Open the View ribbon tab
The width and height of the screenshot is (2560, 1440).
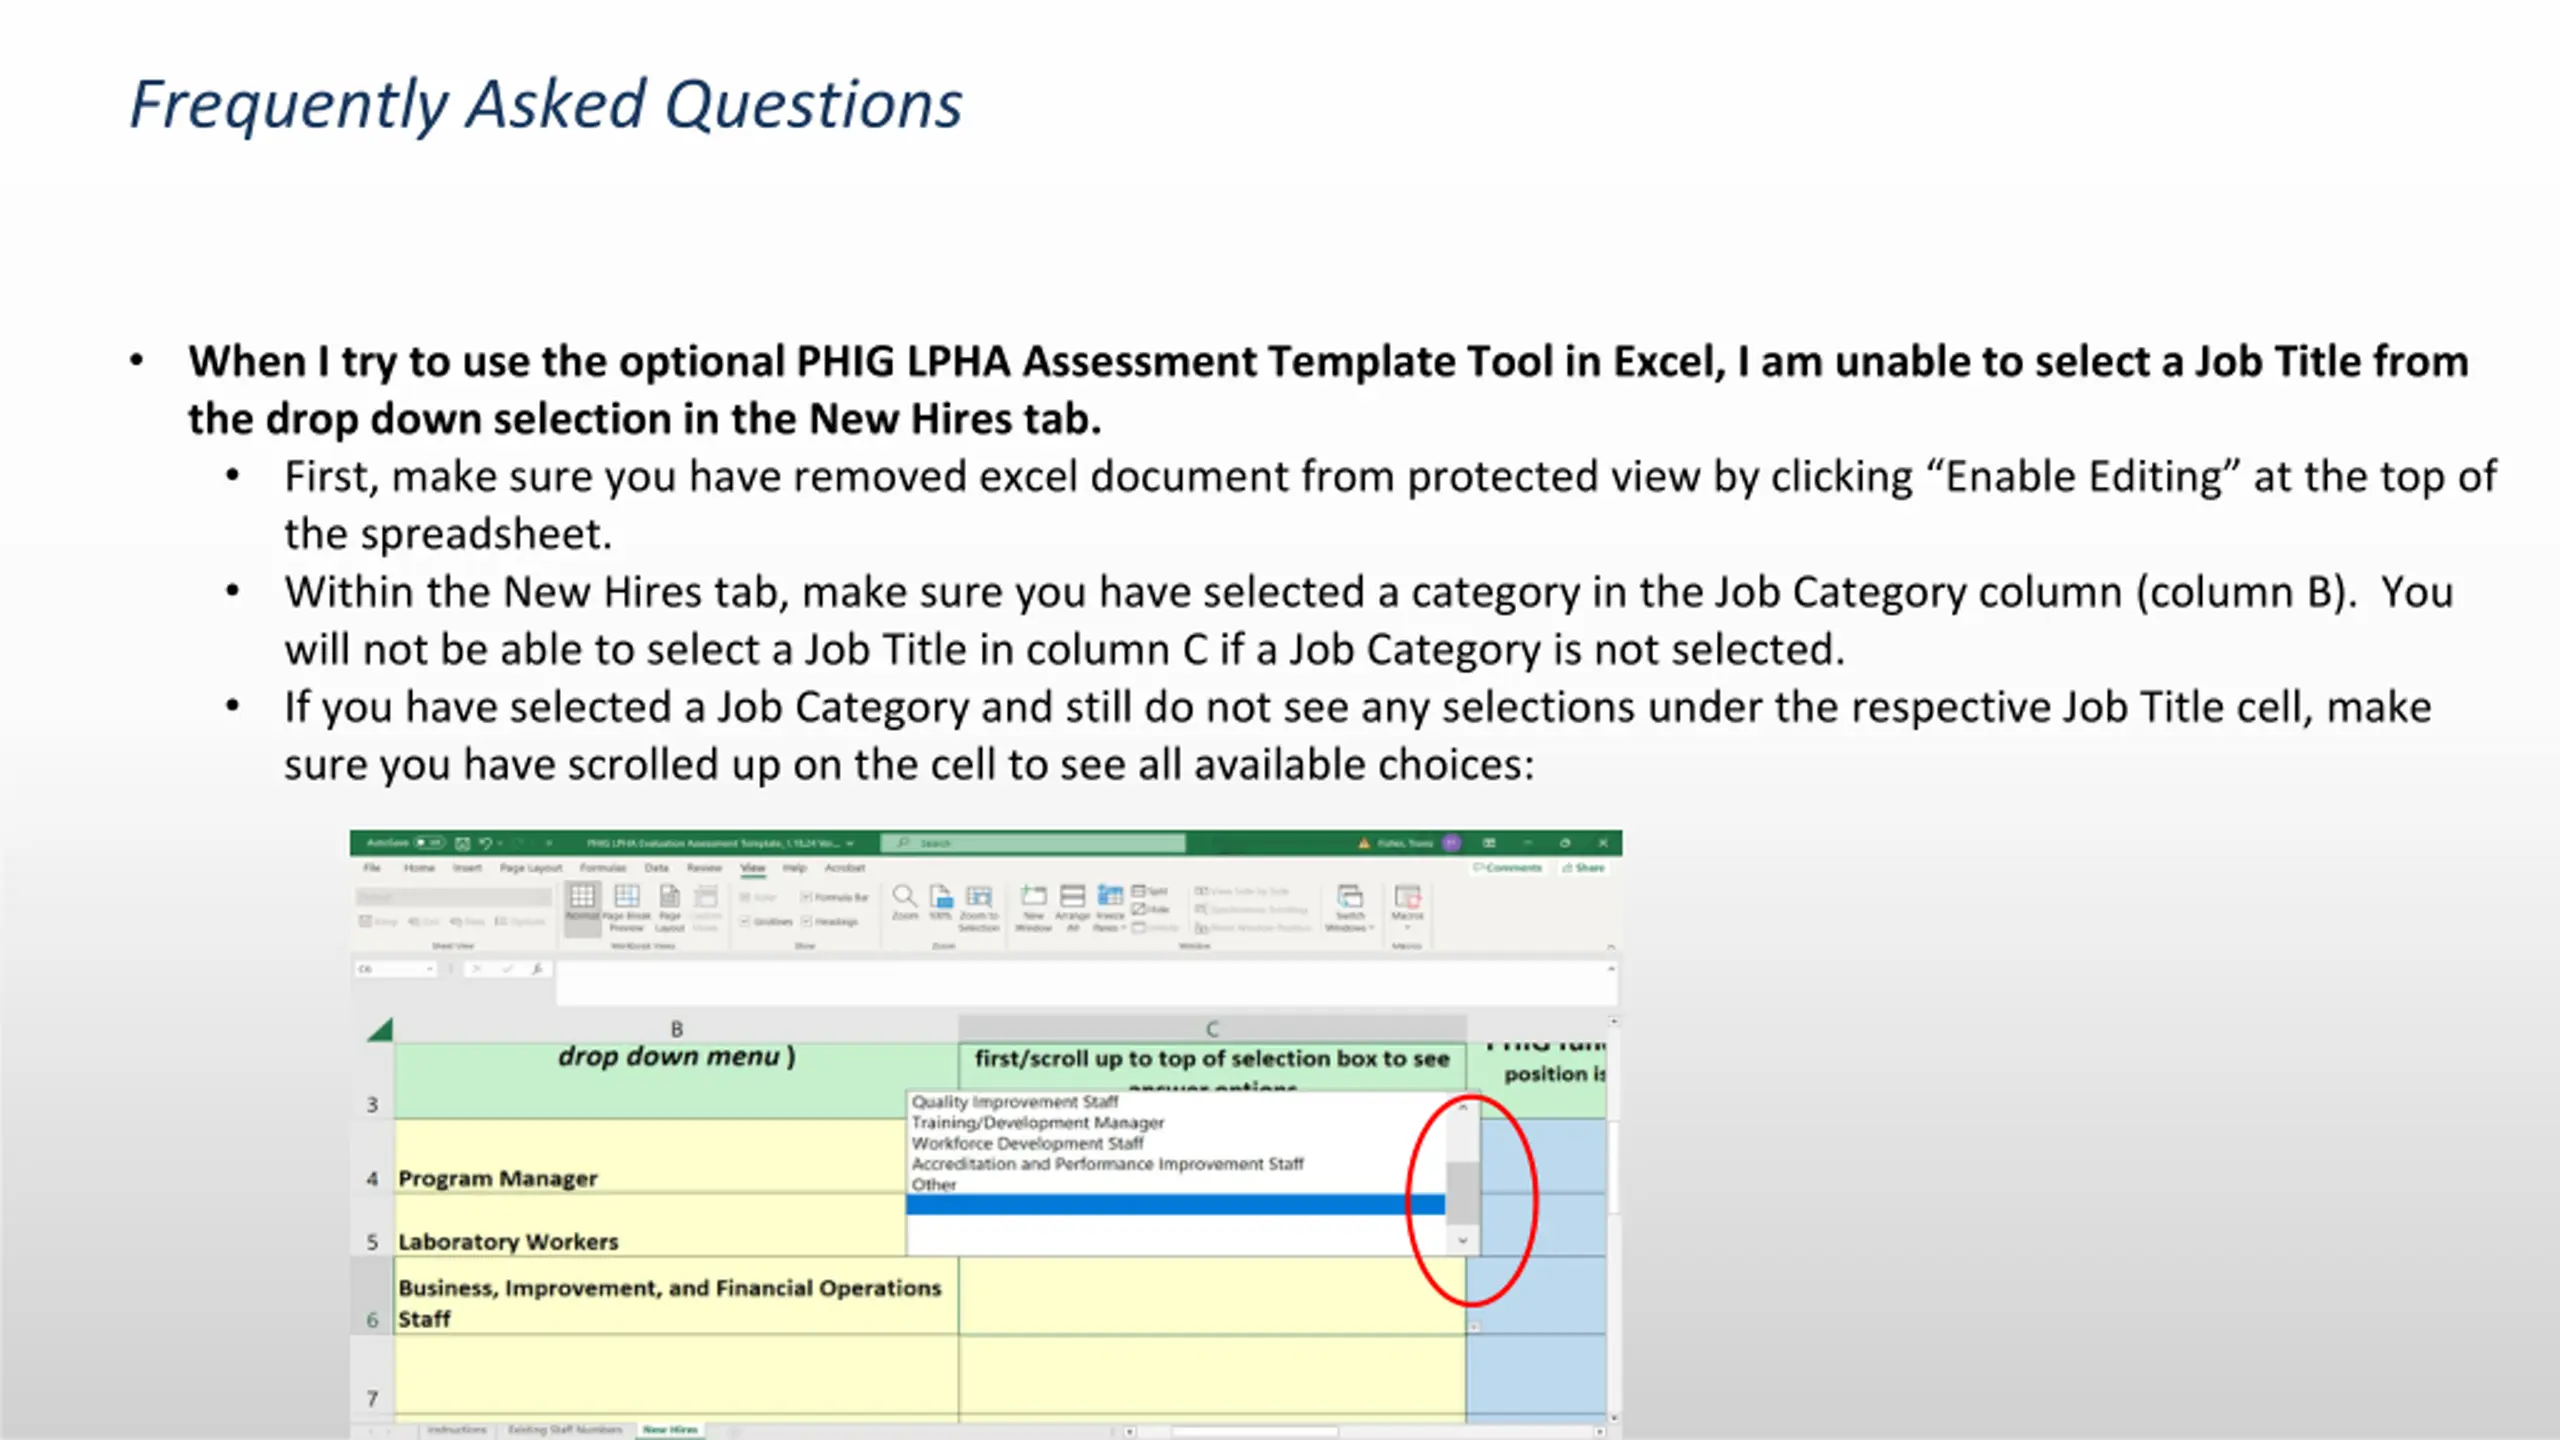tap(753, 868)
